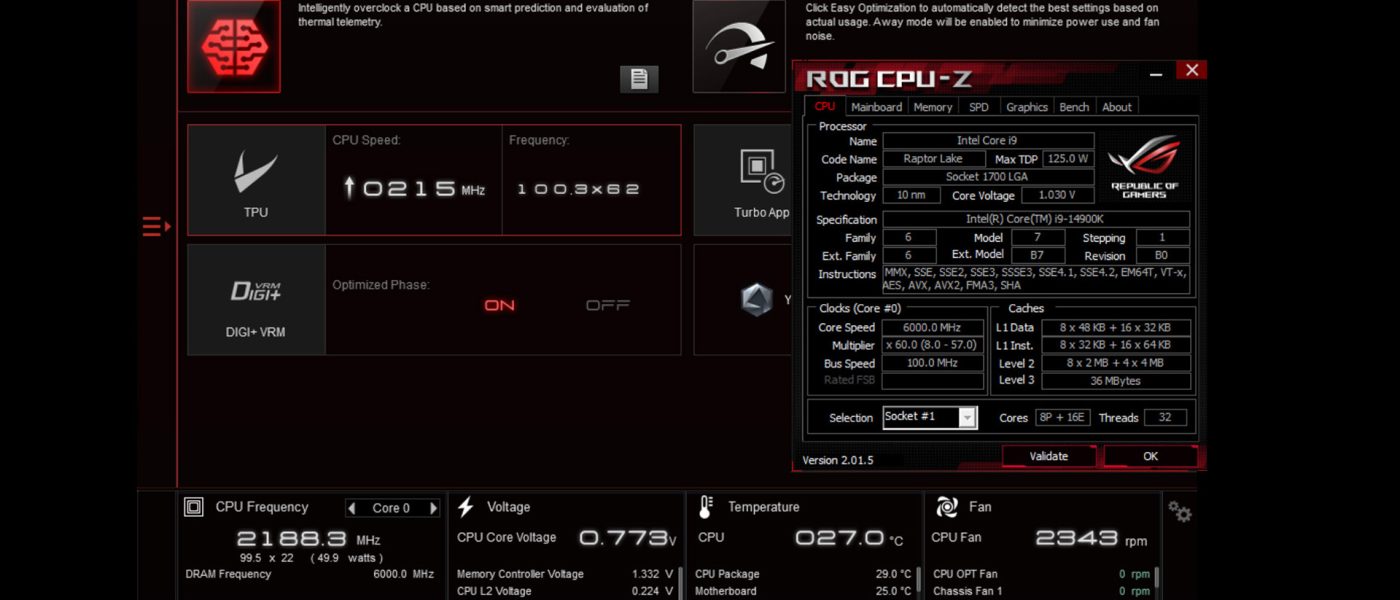Click the 6000.0 MHz core speed value
Screen dimensions: 1400x600
pos(932,327)
